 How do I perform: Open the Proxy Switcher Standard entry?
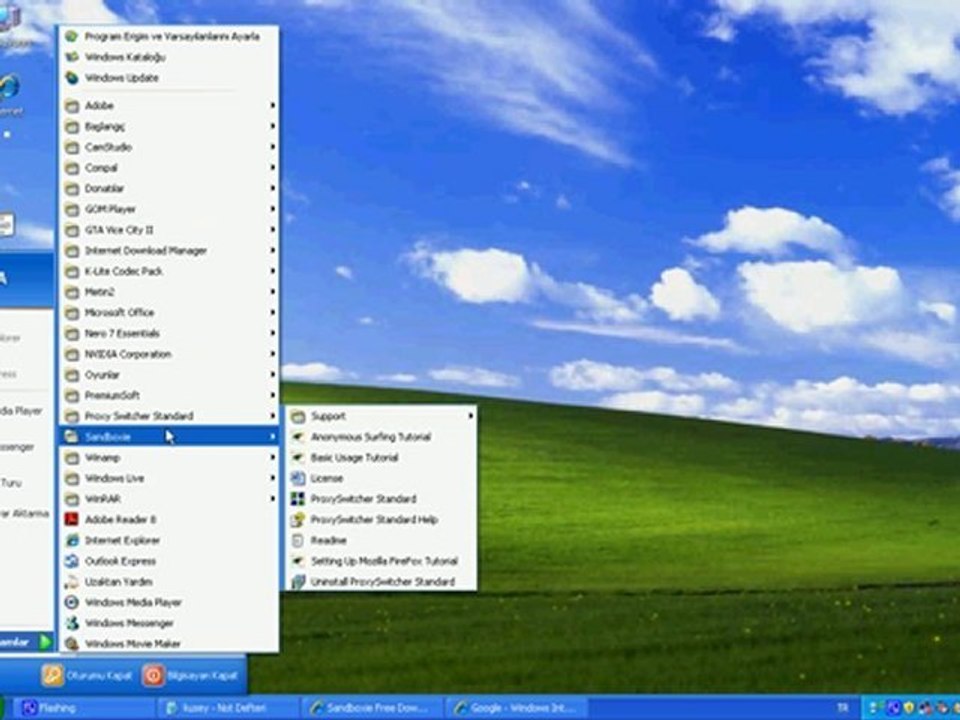point(170,416)
